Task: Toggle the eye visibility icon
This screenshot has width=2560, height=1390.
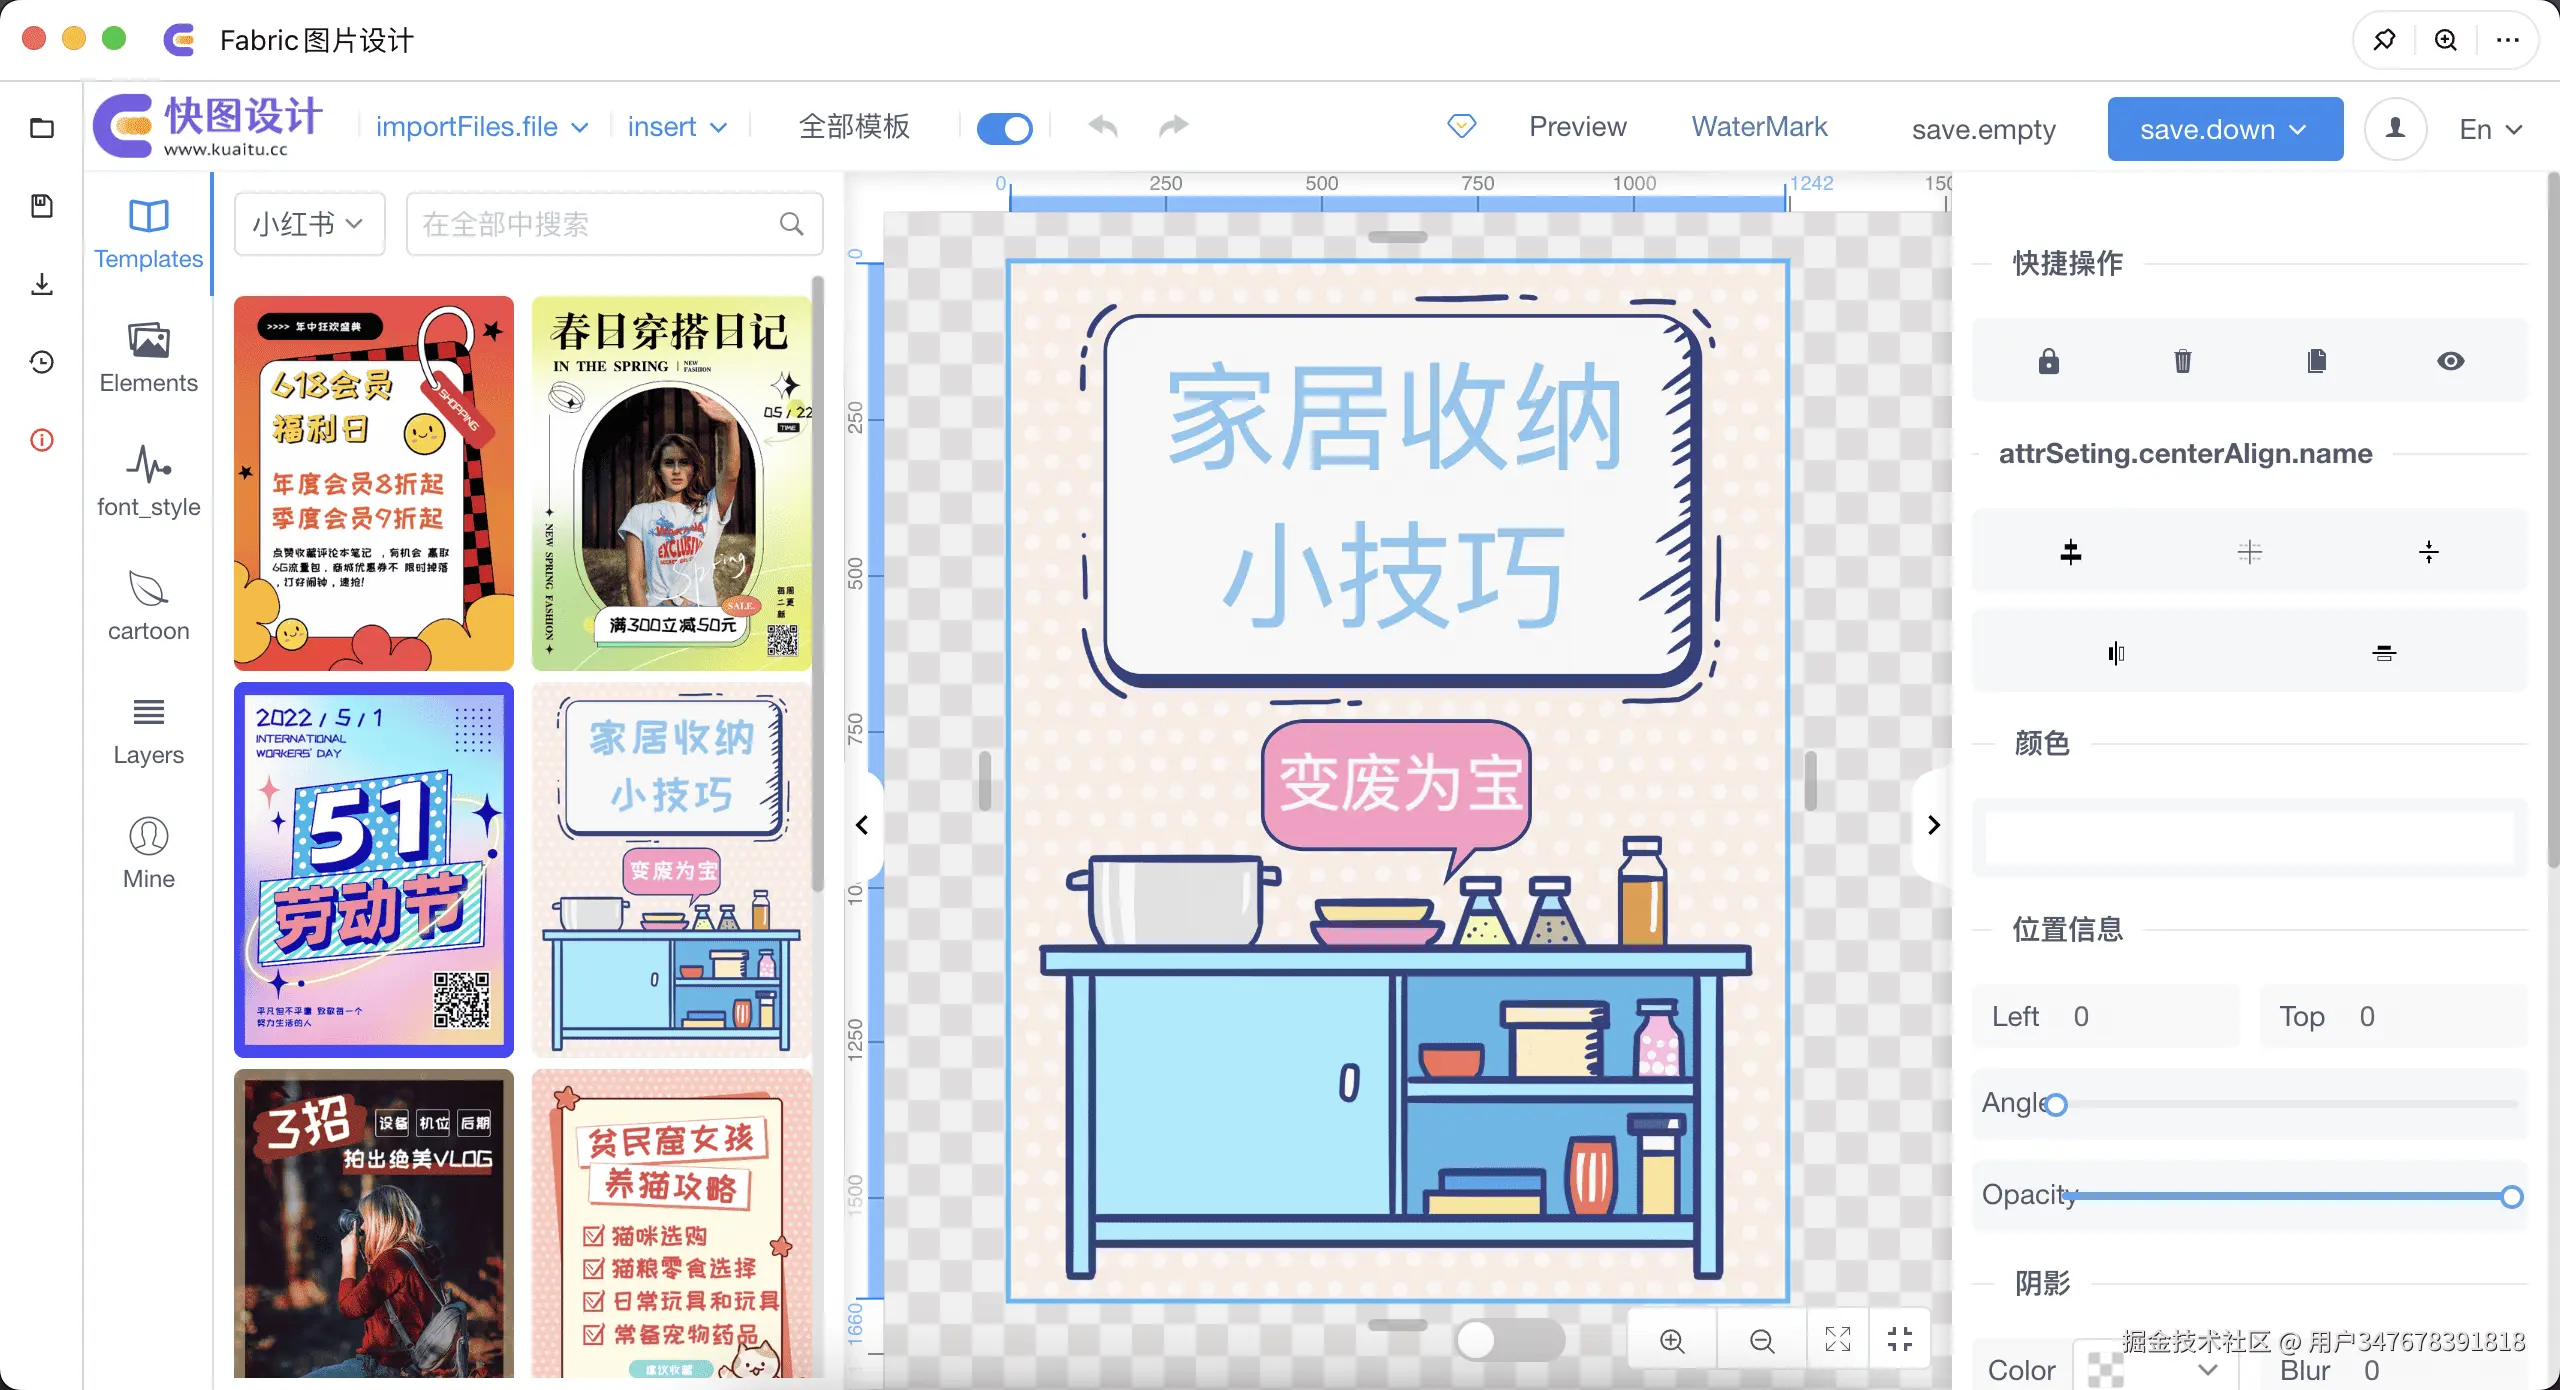Action: (x=2450, y=361)
